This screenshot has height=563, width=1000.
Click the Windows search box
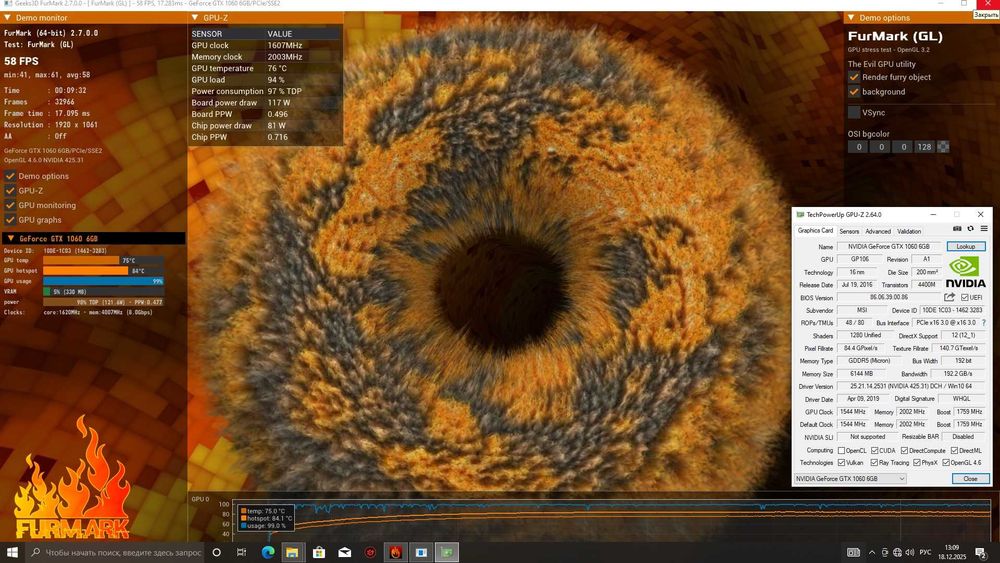tap(115, 552)
